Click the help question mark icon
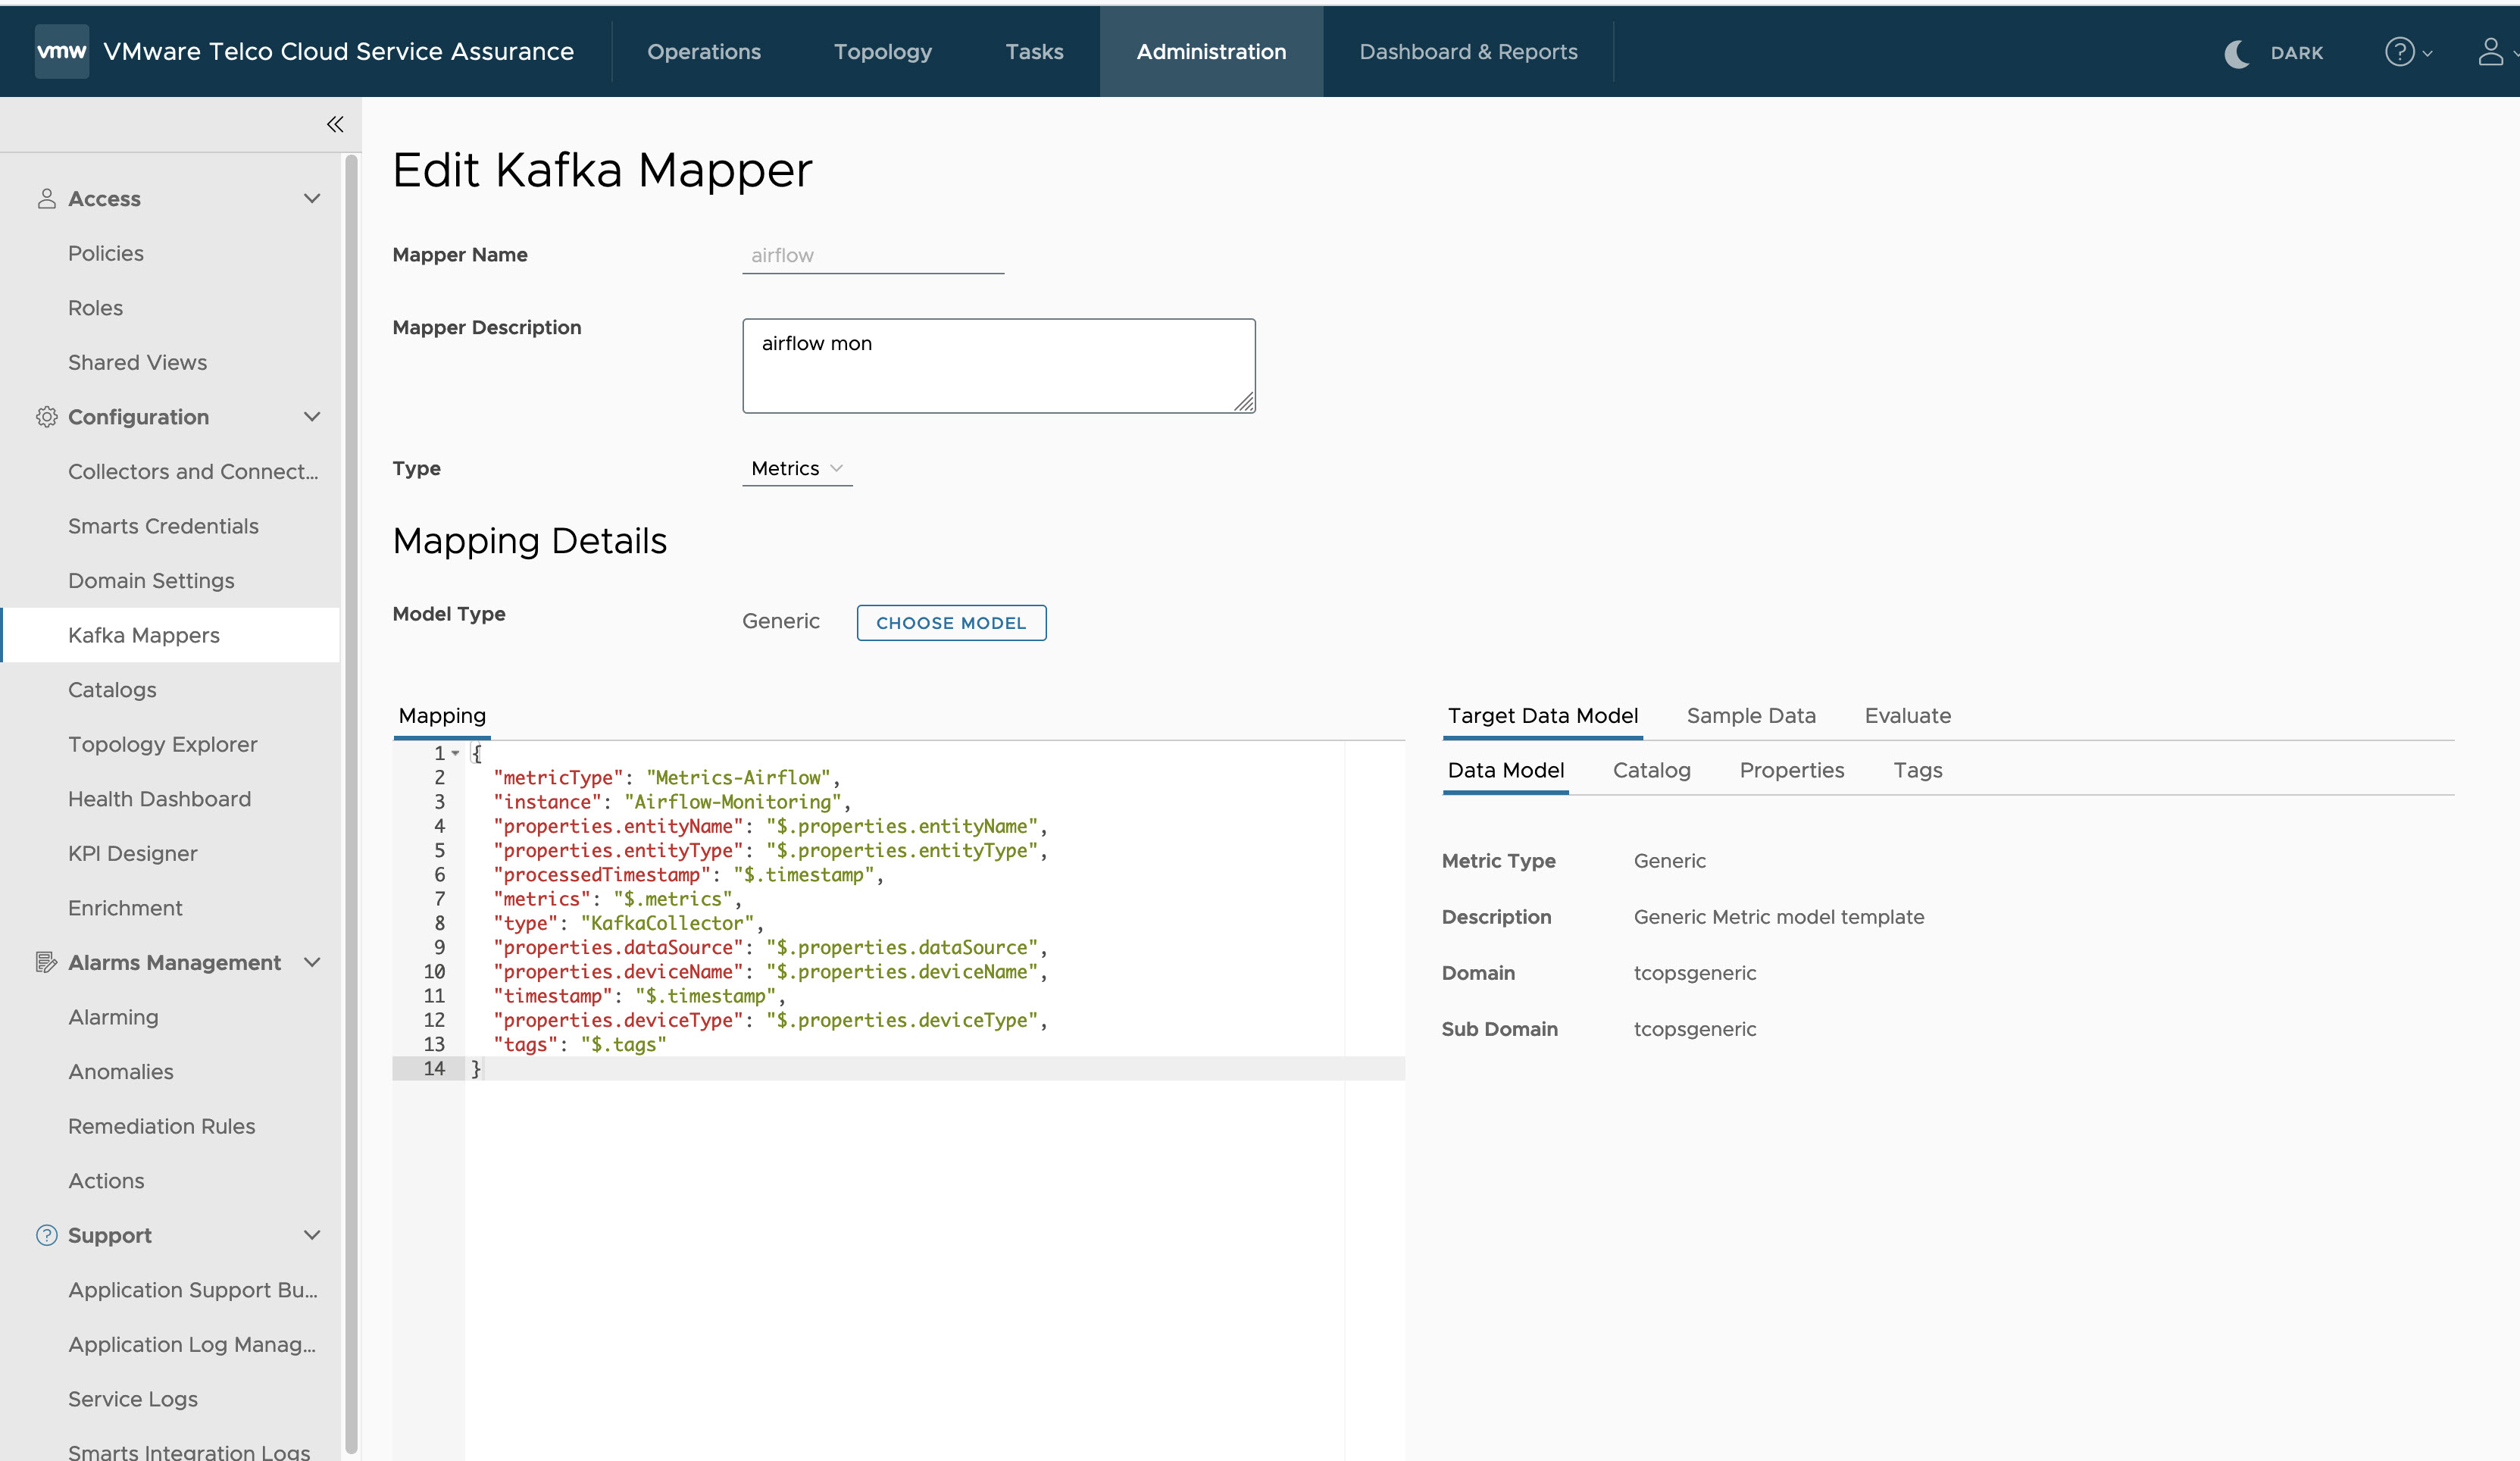Screen dimensions: 2520x1461 click(2402, 51)
